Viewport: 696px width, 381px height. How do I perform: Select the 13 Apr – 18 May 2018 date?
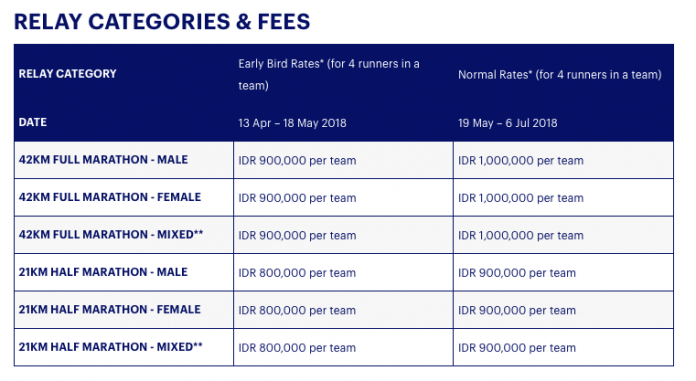292,123
